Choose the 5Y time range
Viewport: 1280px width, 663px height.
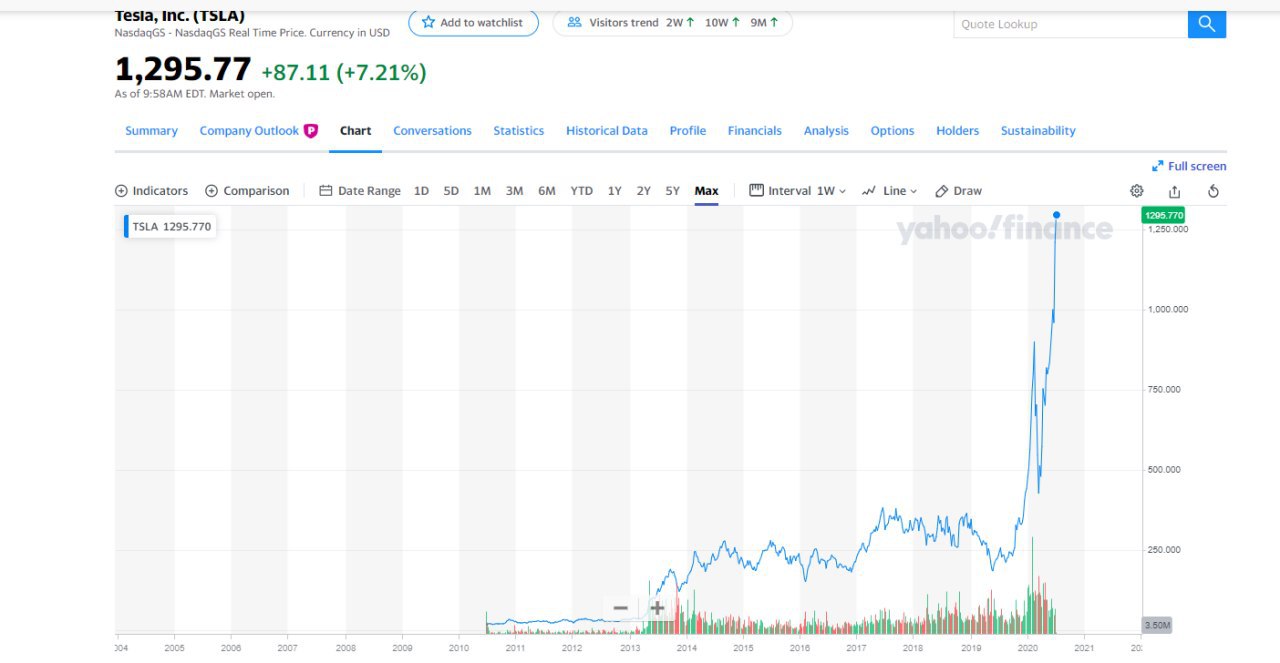pos(673,191)
